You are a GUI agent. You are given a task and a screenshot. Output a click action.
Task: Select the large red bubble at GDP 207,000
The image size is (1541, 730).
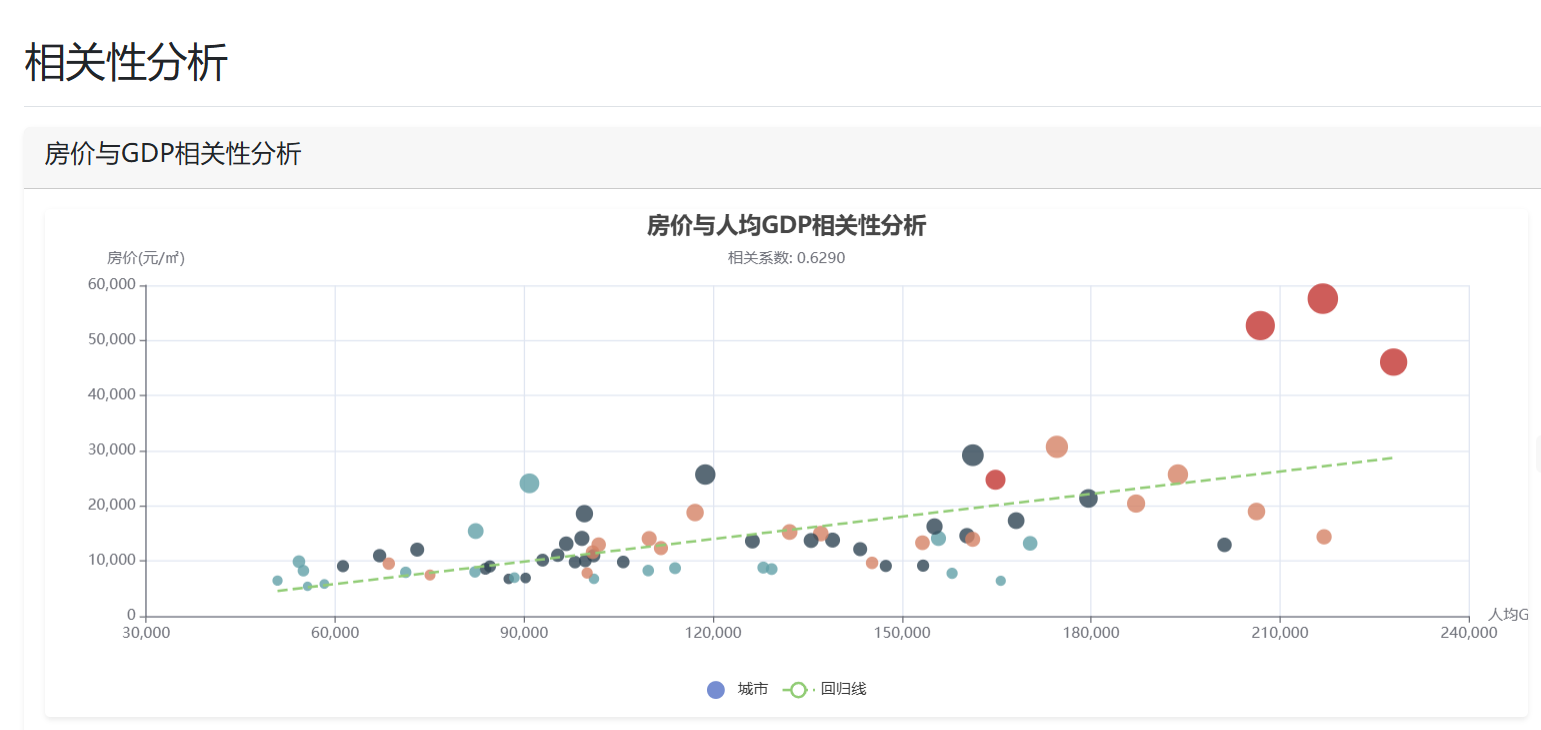point(1260,325)
